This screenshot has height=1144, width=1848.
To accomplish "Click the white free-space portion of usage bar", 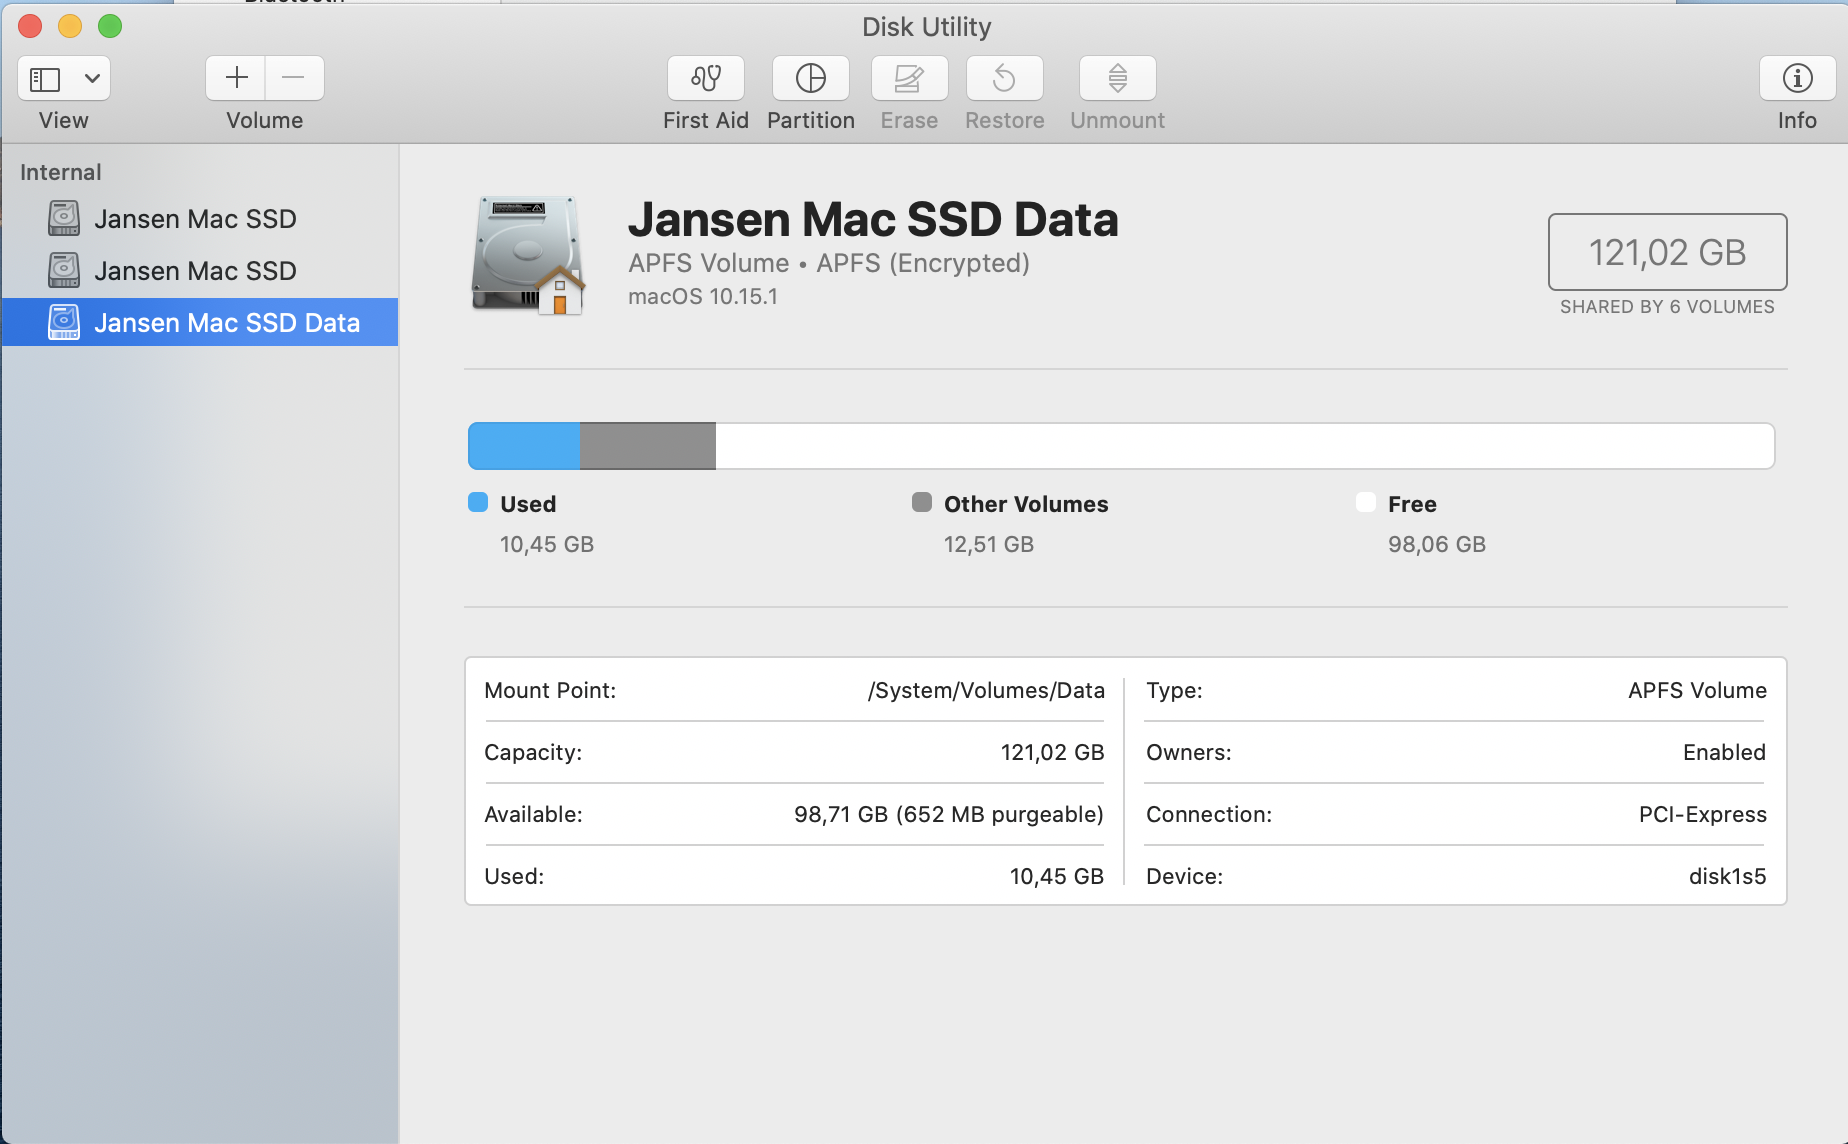I will 1245,446.
